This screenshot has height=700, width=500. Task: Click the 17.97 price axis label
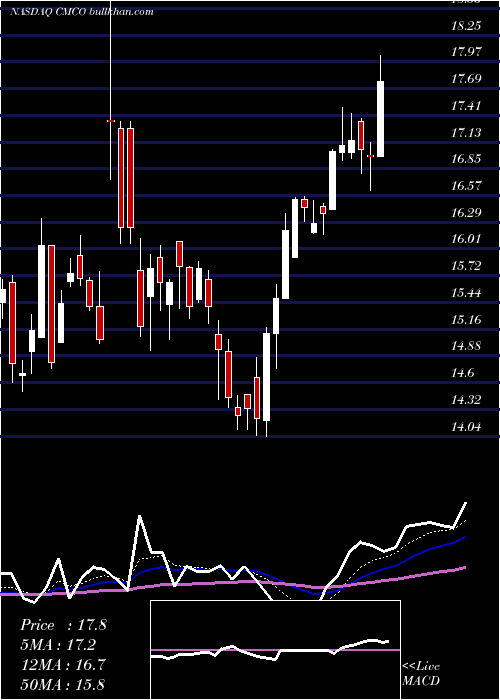(466, 52)
